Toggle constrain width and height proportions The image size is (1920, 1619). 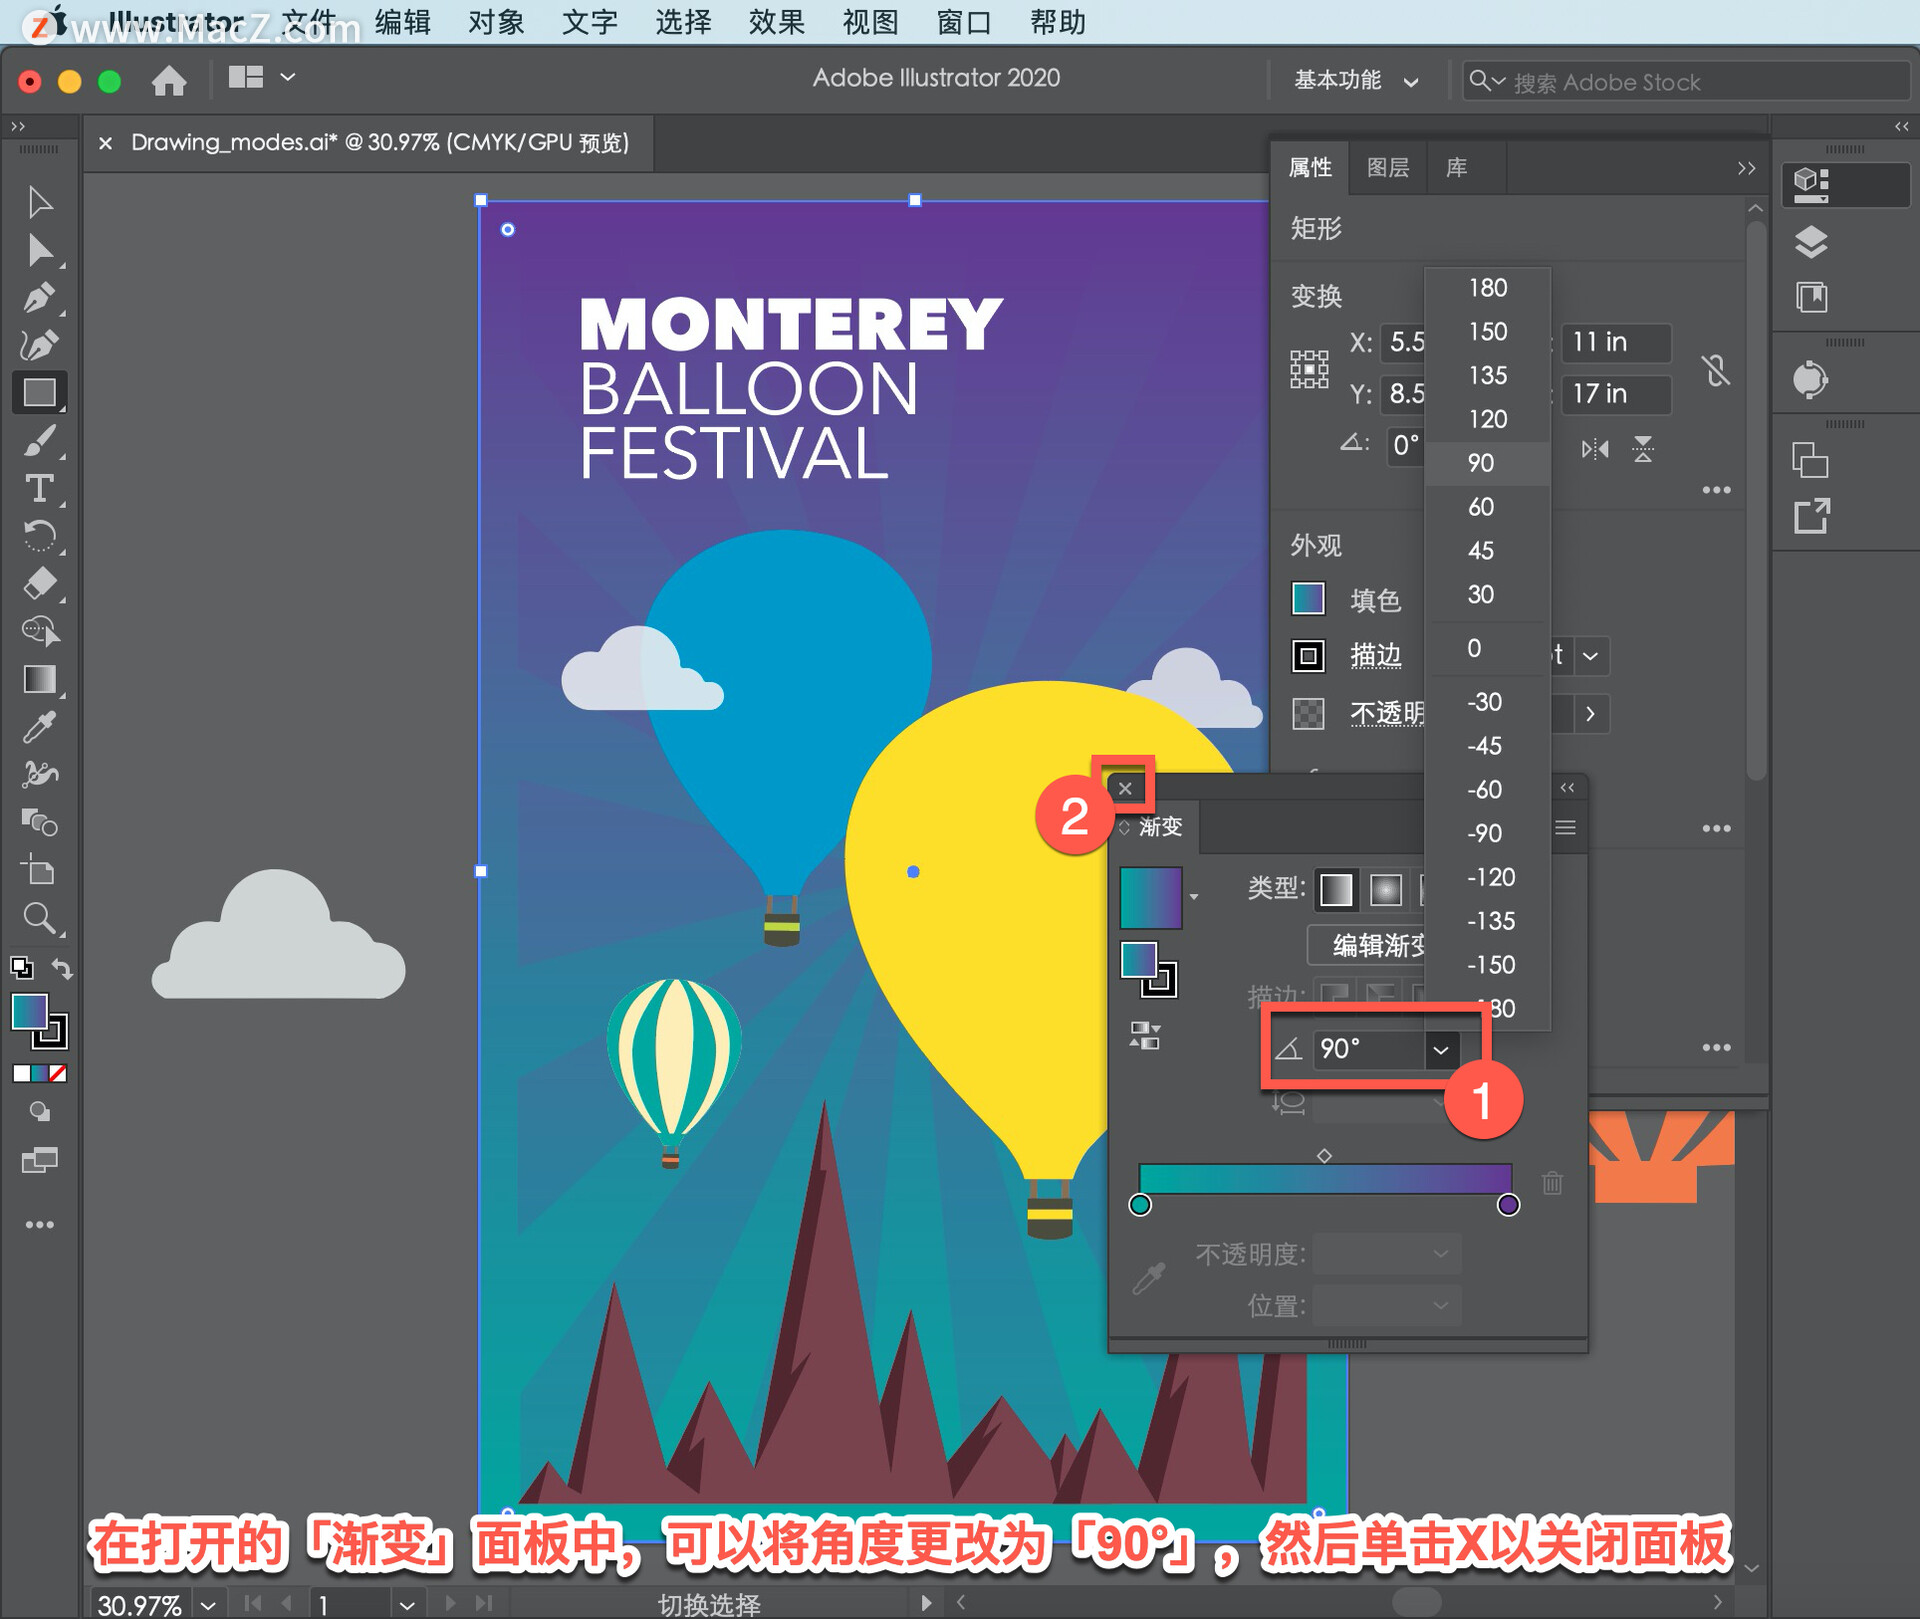coord(1716,370)
